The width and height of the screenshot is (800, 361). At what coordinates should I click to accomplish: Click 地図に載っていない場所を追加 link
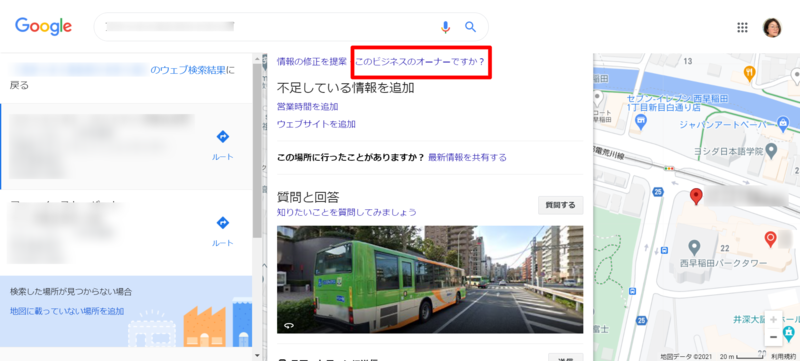tap(67, 311)
